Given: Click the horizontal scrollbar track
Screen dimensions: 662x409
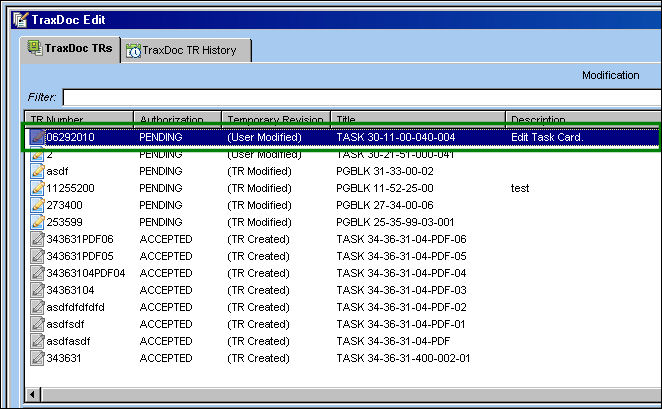Looking at the screenshot, I should (351, 395).
